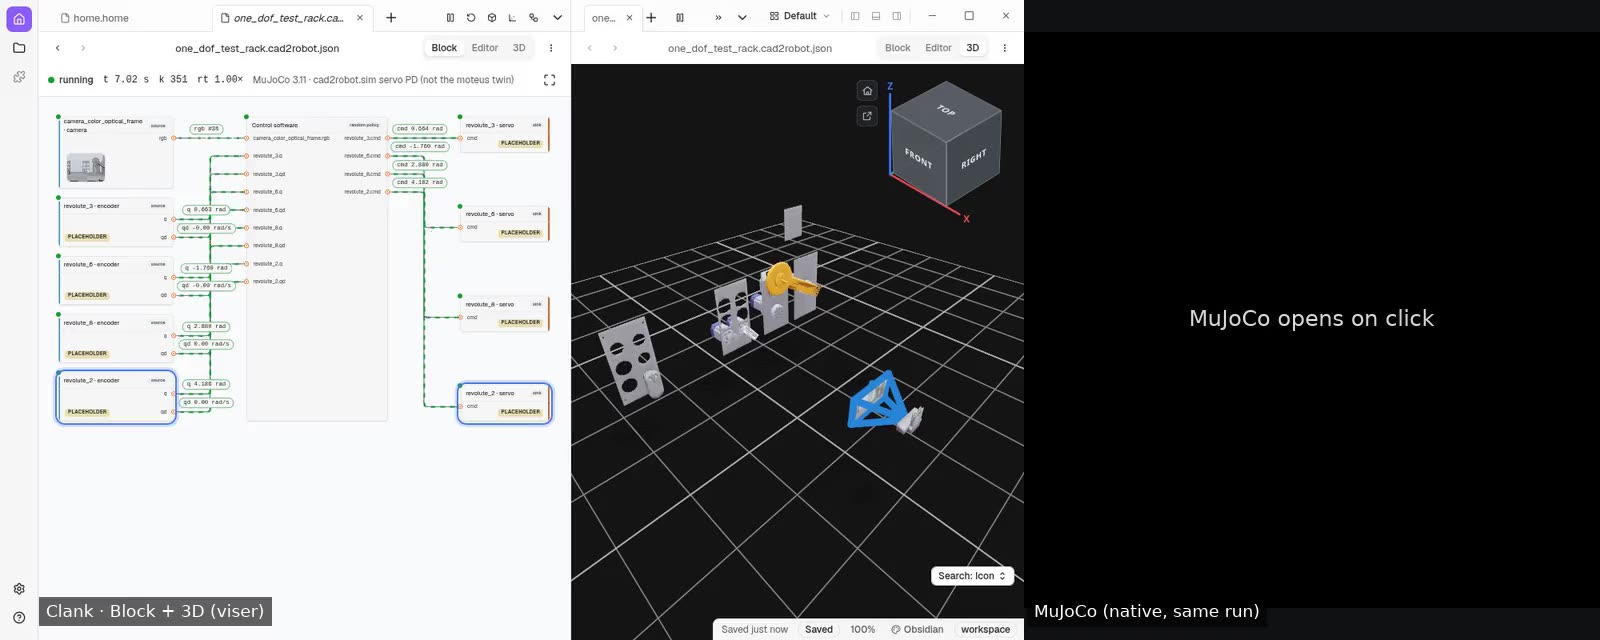
Task: Select the revolute_6 servo block
Action: [504, 223]
